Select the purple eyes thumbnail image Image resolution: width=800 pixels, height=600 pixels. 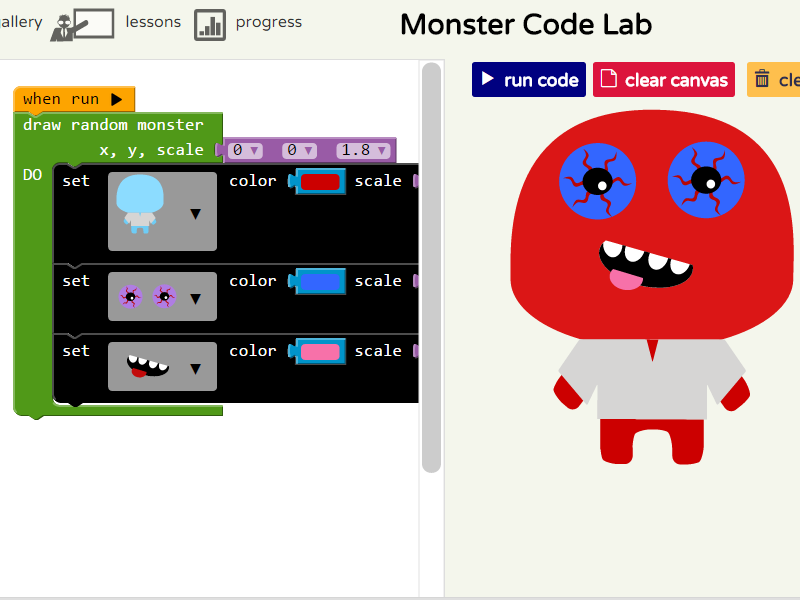[x=147, y=296]
